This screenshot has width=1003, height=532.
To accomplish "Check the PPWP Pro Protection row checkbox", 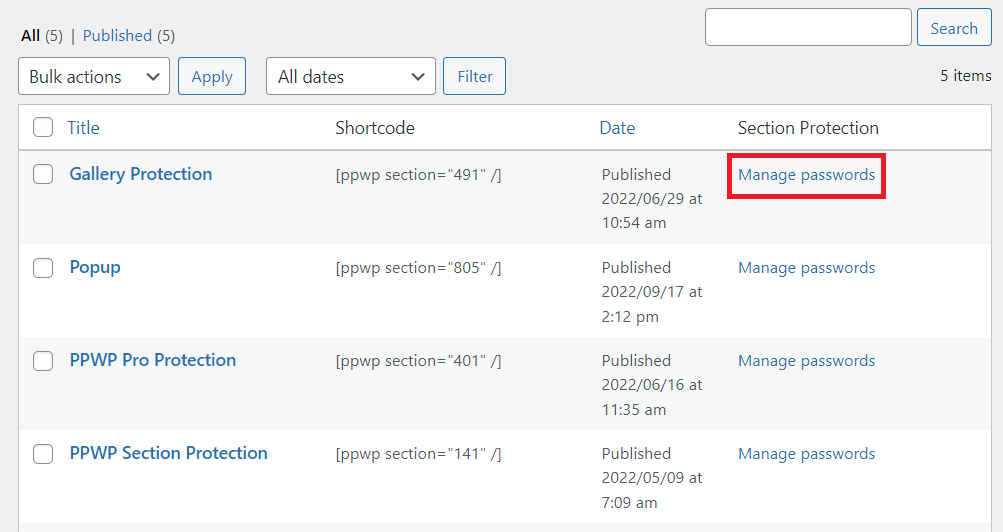I will pos(43,361).
